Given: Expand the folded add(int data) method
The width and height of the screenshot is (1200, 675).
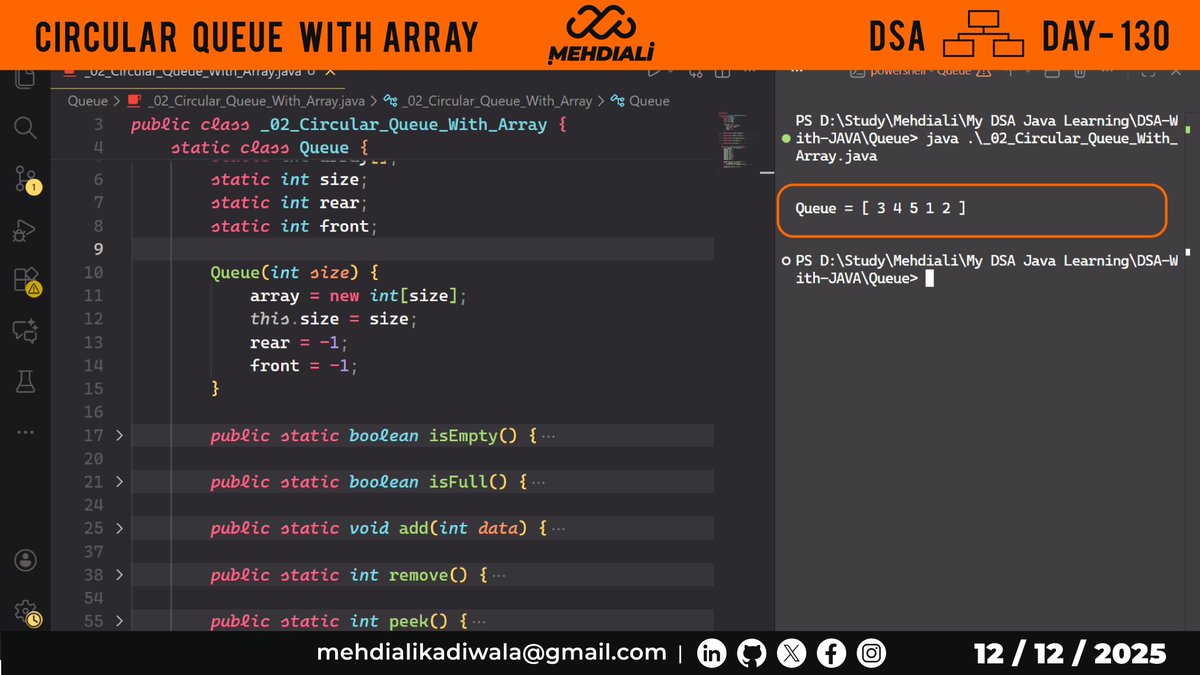Looking at the screenshot, I should click(x=119, y=528).
